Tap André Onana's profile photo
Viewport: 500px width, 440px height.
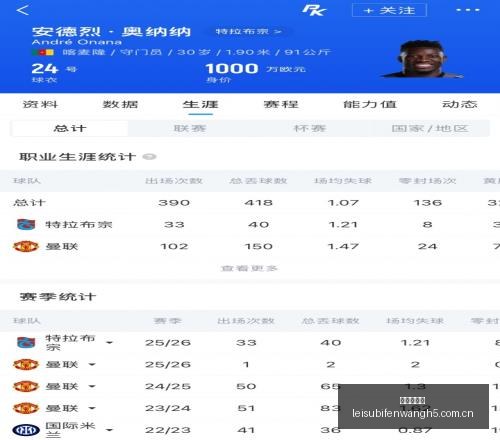pyautogui.click(x=423, y=59)
